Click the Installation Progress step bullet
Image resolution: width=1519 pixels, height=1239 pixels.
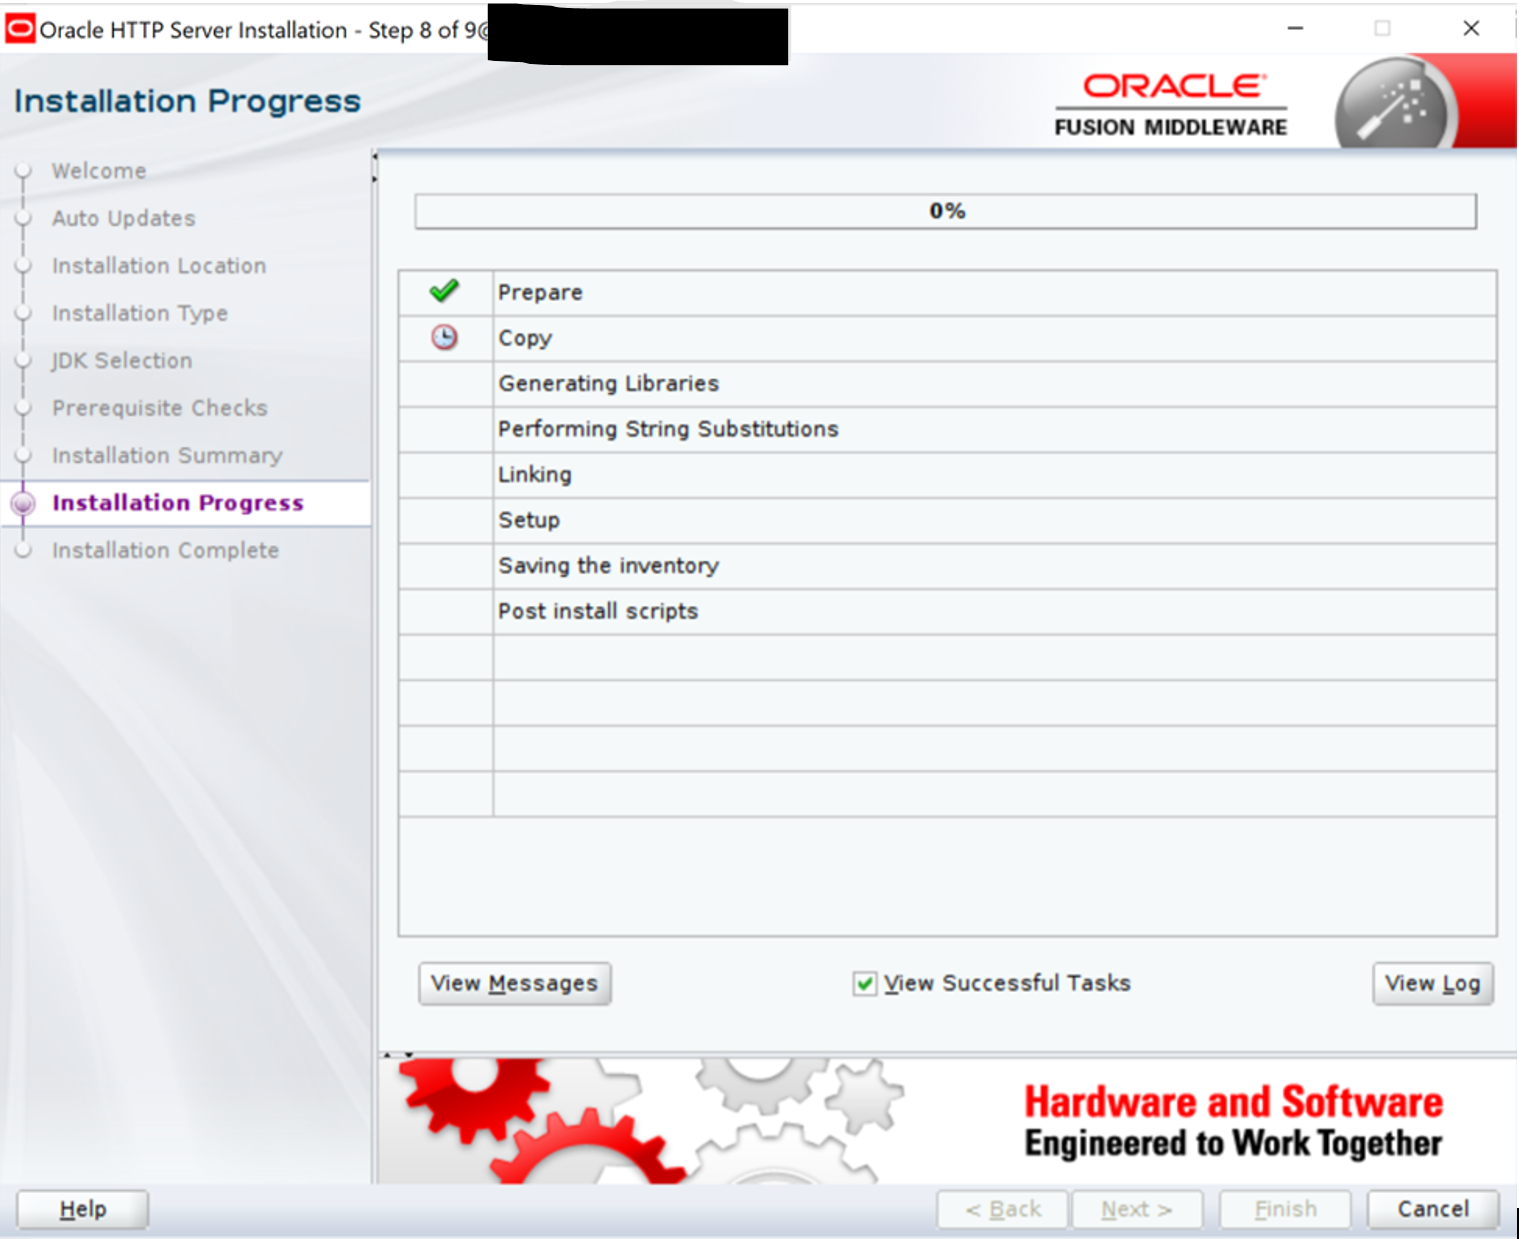pos(23,504)
